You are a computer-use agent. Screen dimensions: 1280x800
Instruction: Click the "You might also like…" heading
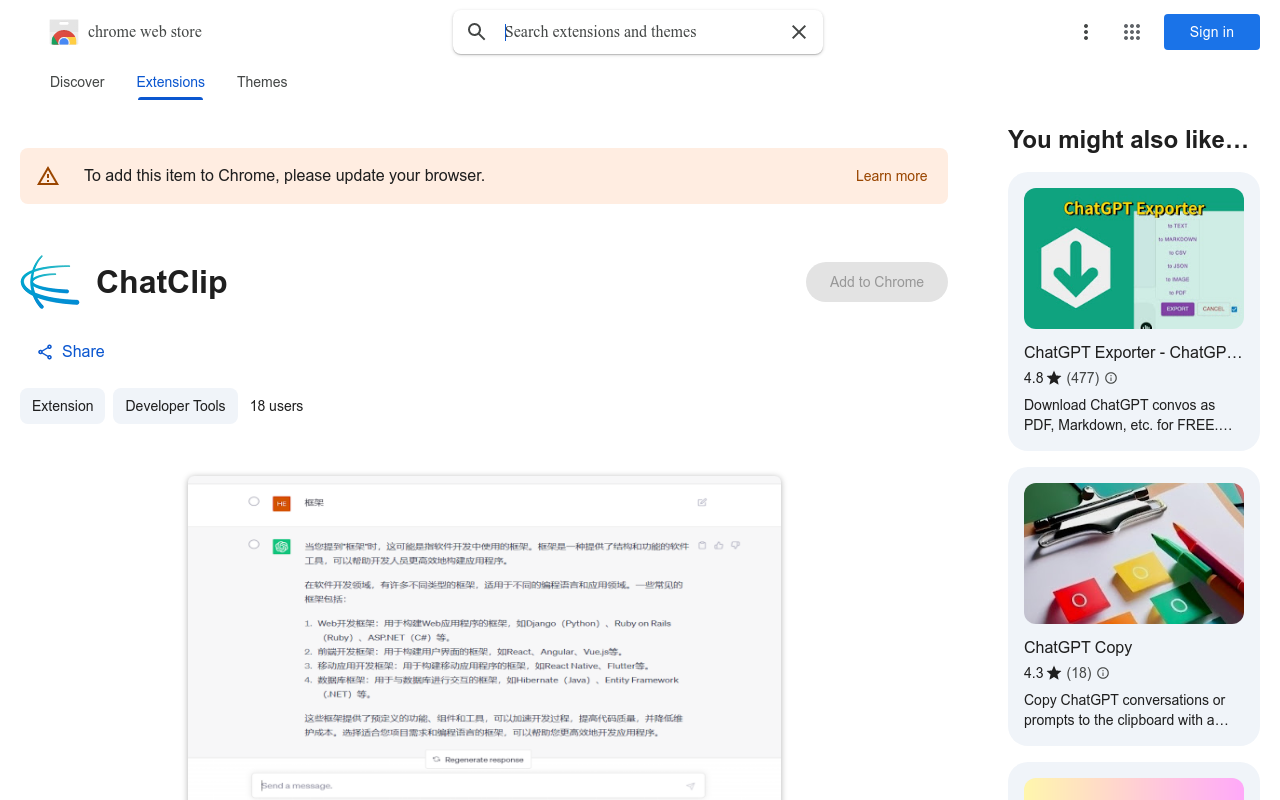point(1129,140)
